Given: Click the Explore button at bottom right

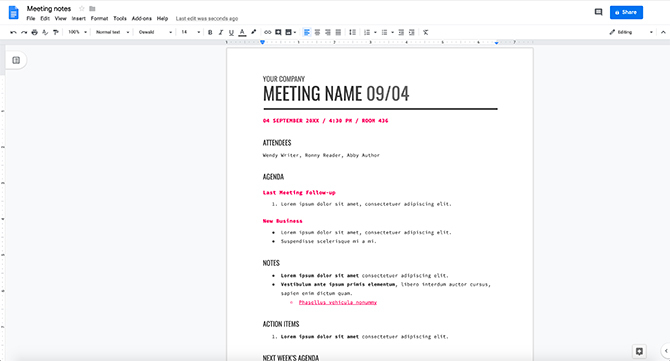Looking at the screenshot, I should tap(639, 351).
